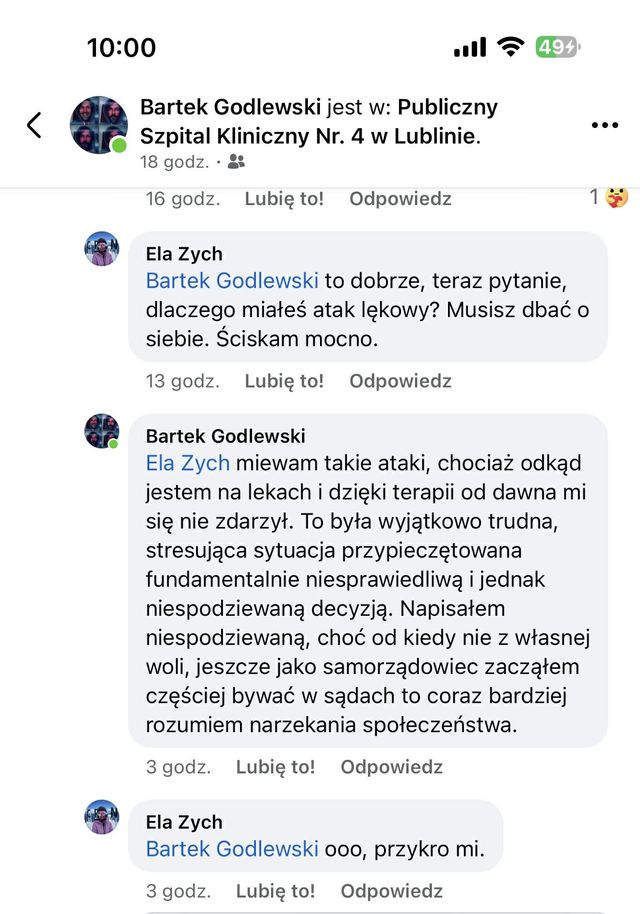The image size is (640, 914).
Task: Open the three-dot post options menu
Action: click(605, 125)
